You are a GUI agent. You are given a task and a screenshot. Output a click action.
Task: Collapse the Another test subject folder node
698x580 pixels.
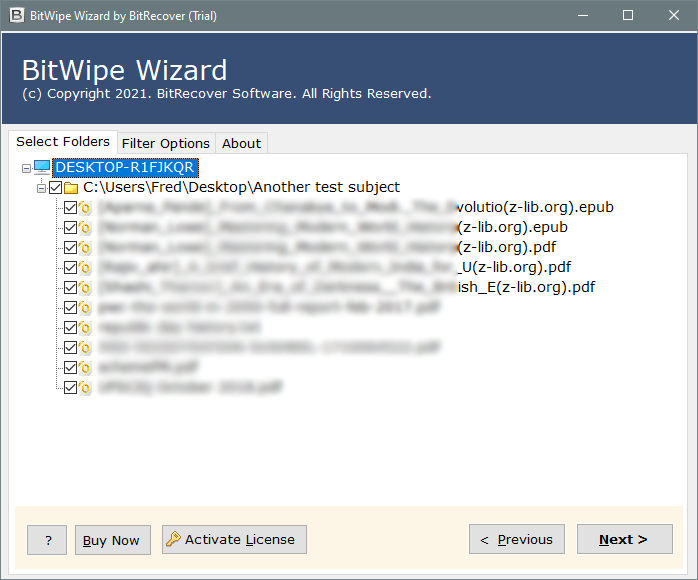tap(41, 188)
